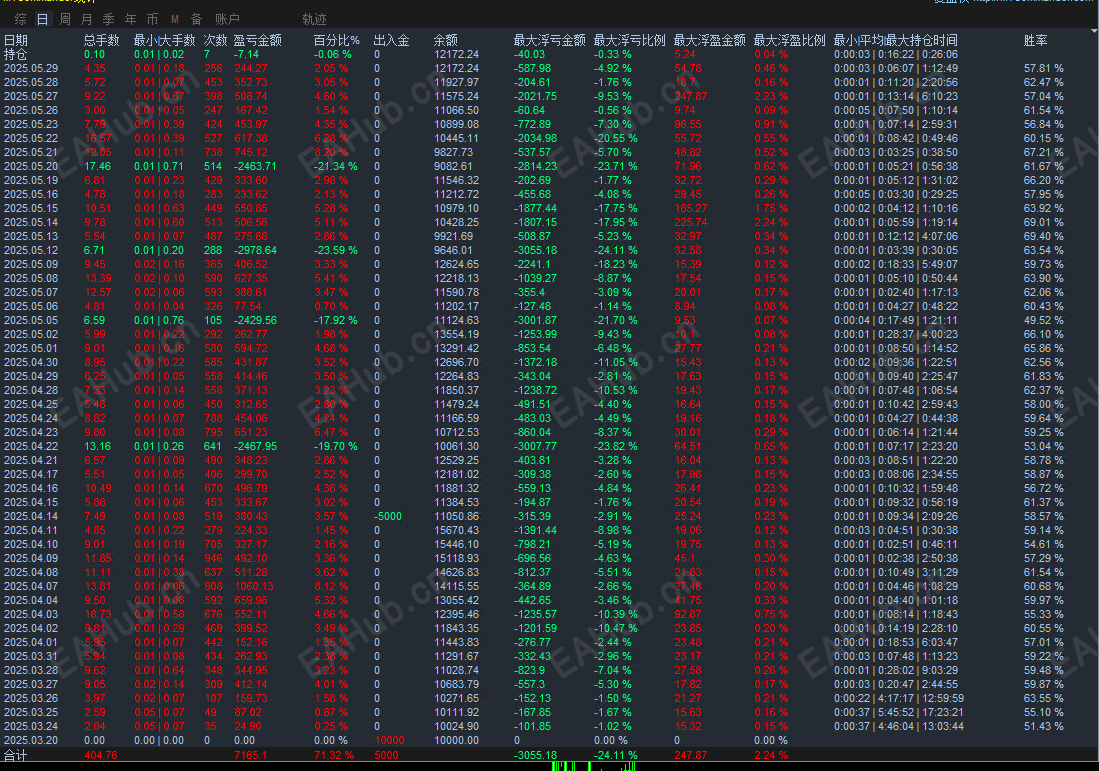1099x771 pixels.
Task: Click the 67.21 % win rate
Action: pos(1044,153)
